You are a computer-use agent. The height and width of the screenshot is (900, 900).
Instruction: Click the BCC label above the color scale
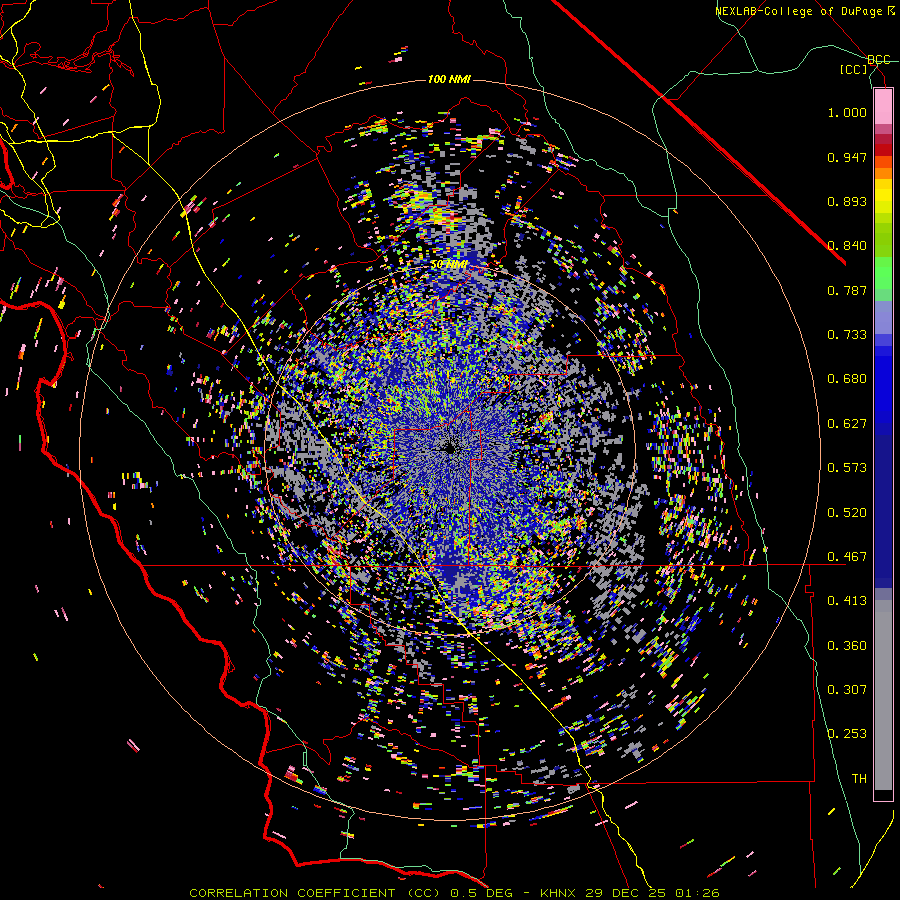tap(878, 60)
